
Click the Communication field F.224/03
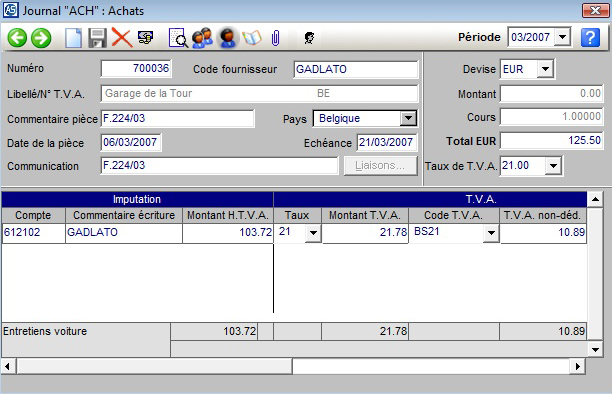(x=219, y=166)
